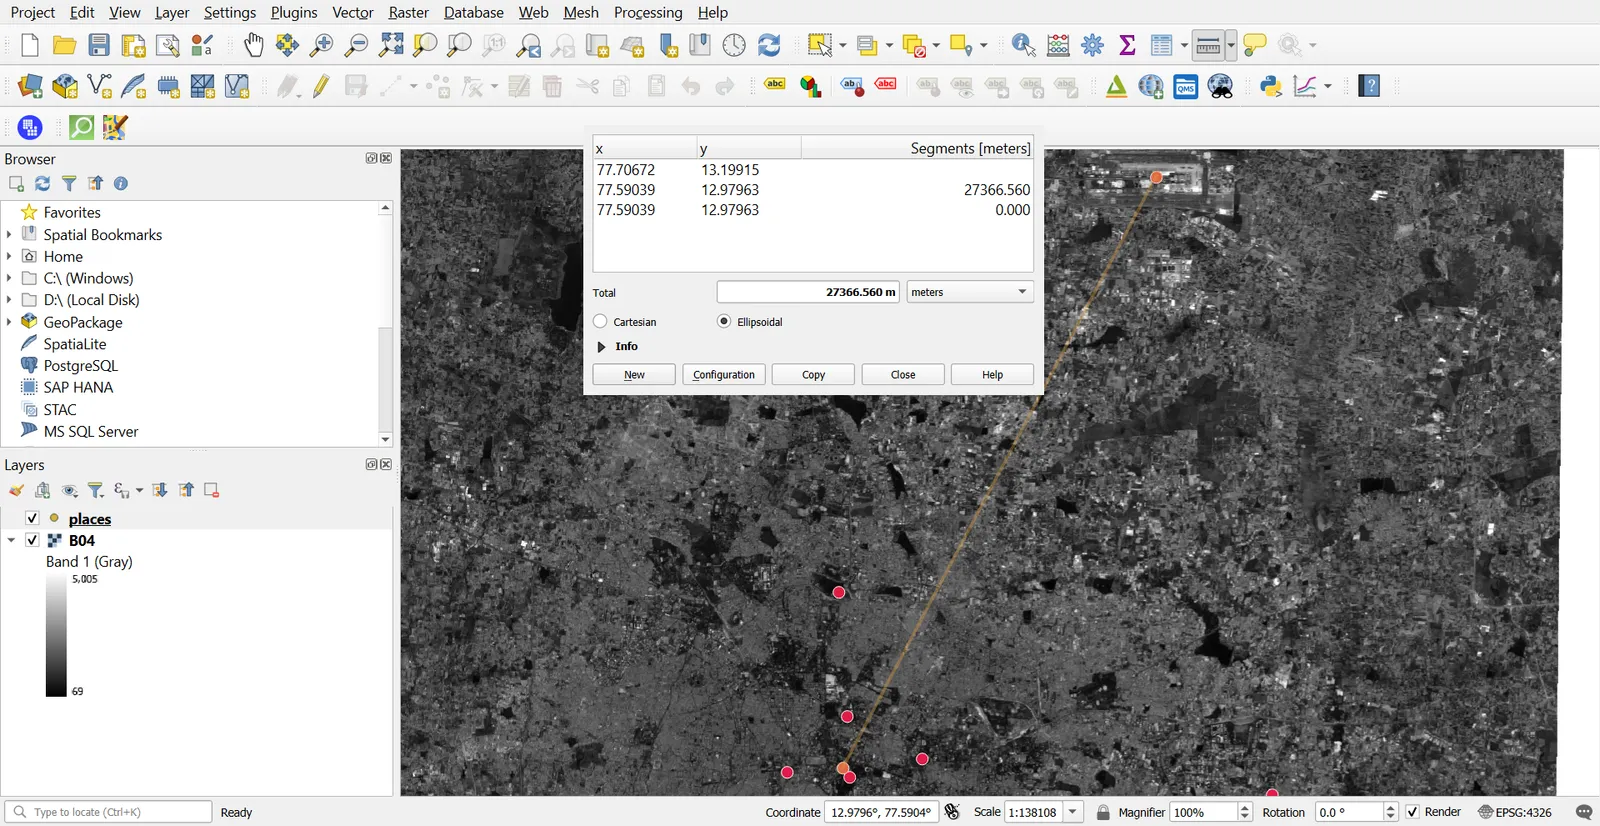This screenshot has height=826, width=1600.
Task: Collapse the B04 layer legend
Action: pos(11,540)
